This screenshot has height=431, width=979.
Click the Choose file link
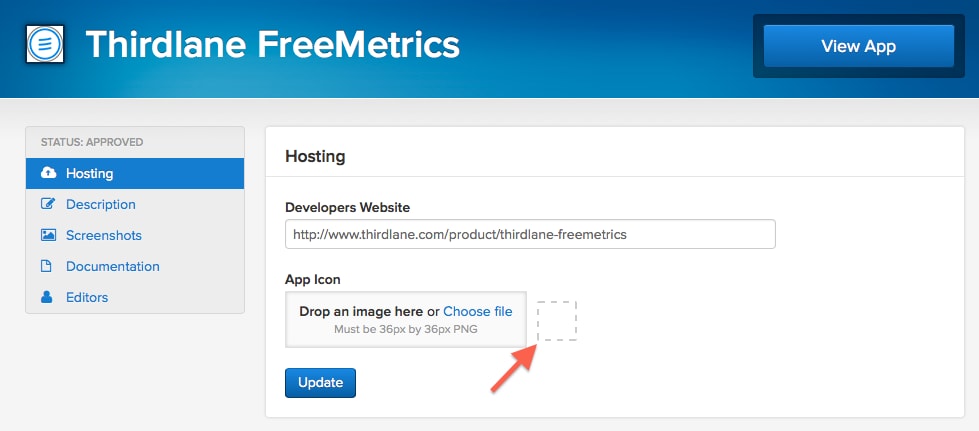478,312
